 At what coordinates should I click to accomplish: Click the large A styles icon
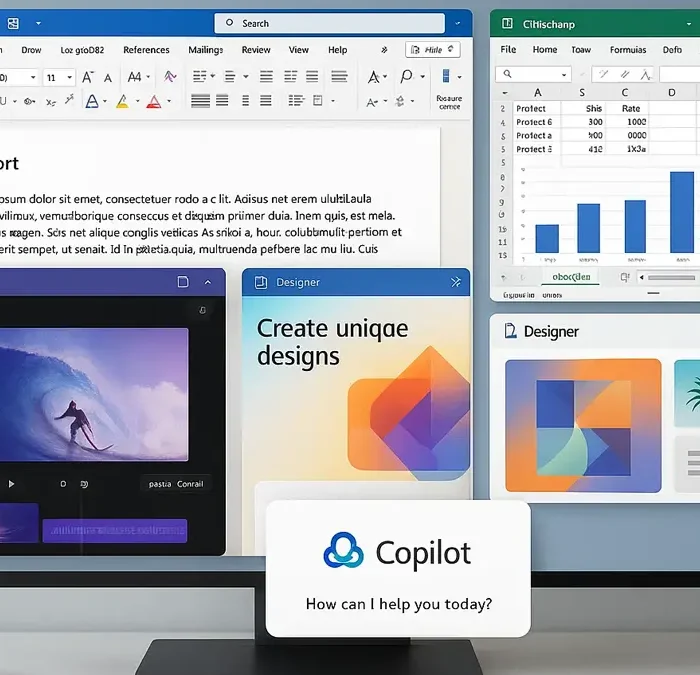(373, 77)
